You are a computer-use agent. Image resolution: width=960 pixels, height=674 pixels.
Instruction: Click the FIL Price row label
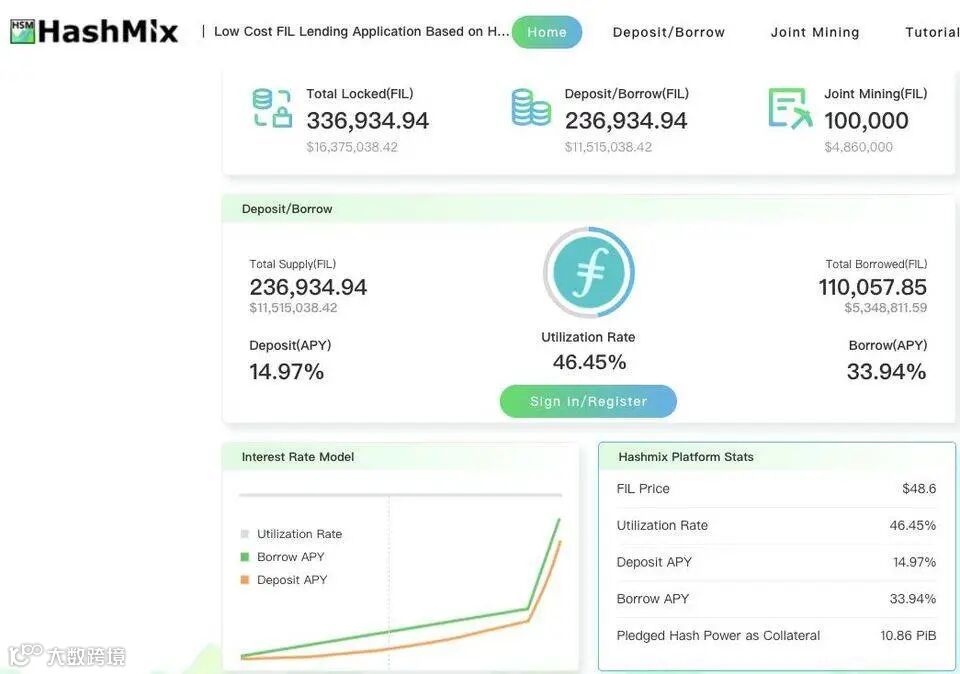click(x=643, y=489)
